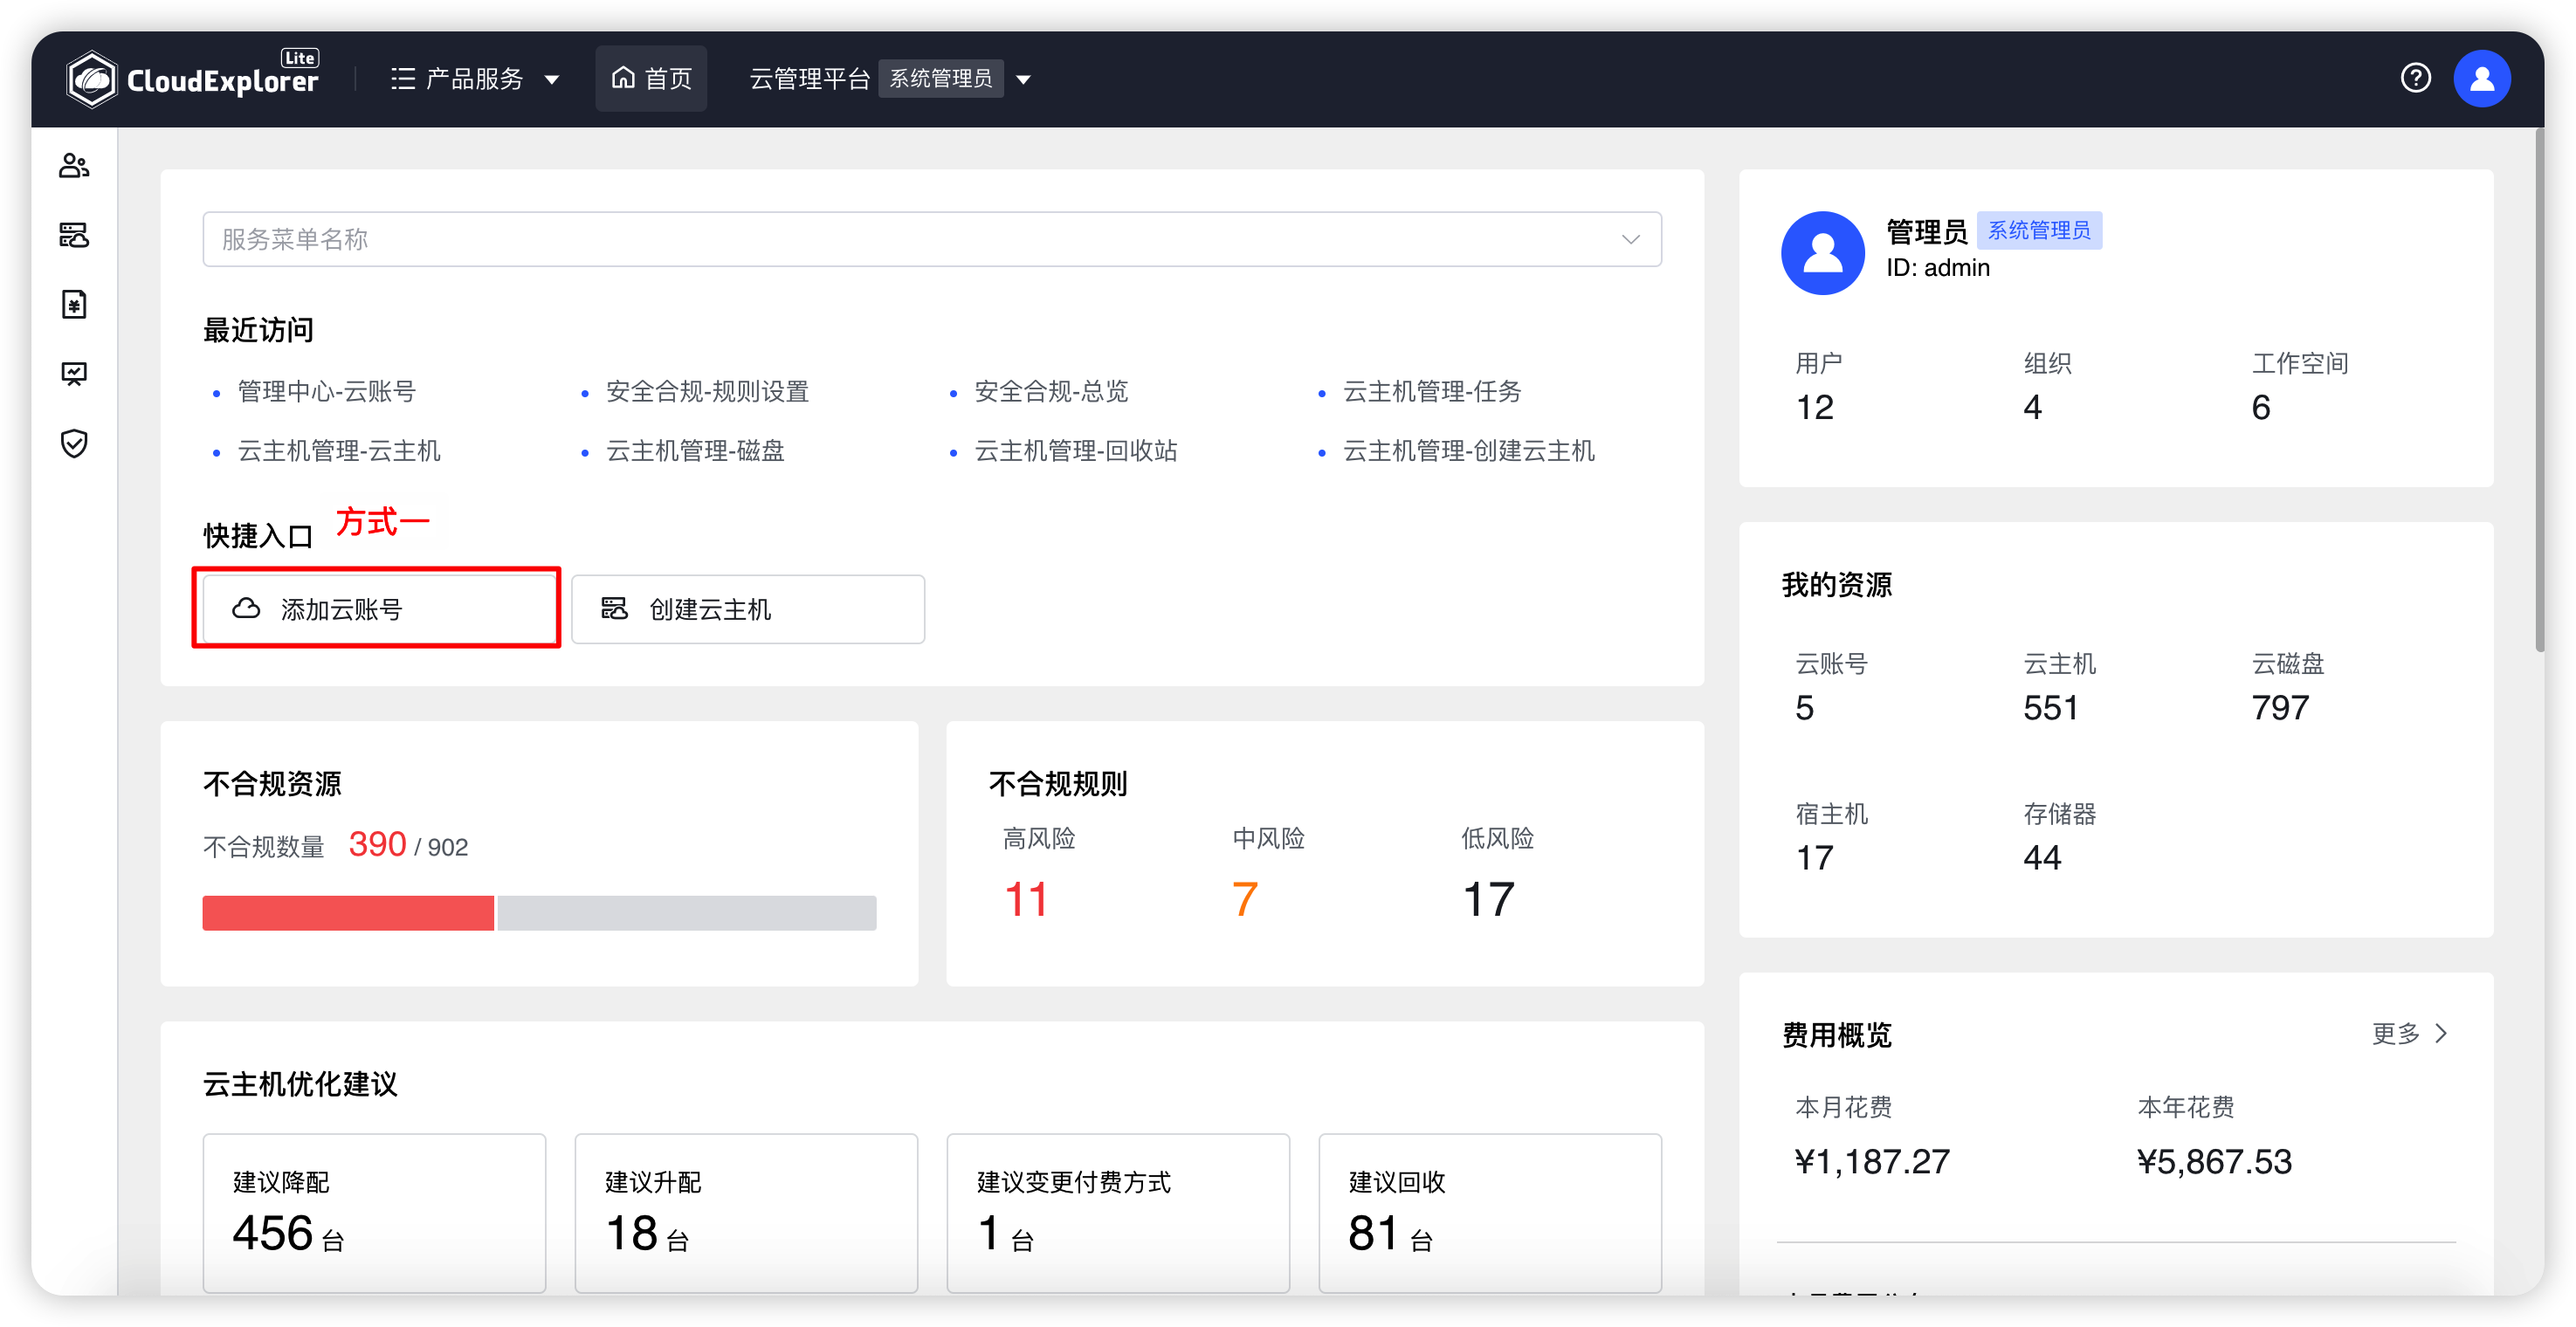The width and height of the screenshot is (2576, 1327).
Task: Click the 本月花费 value ¥1,187.27
Action: point(1872,1161)
